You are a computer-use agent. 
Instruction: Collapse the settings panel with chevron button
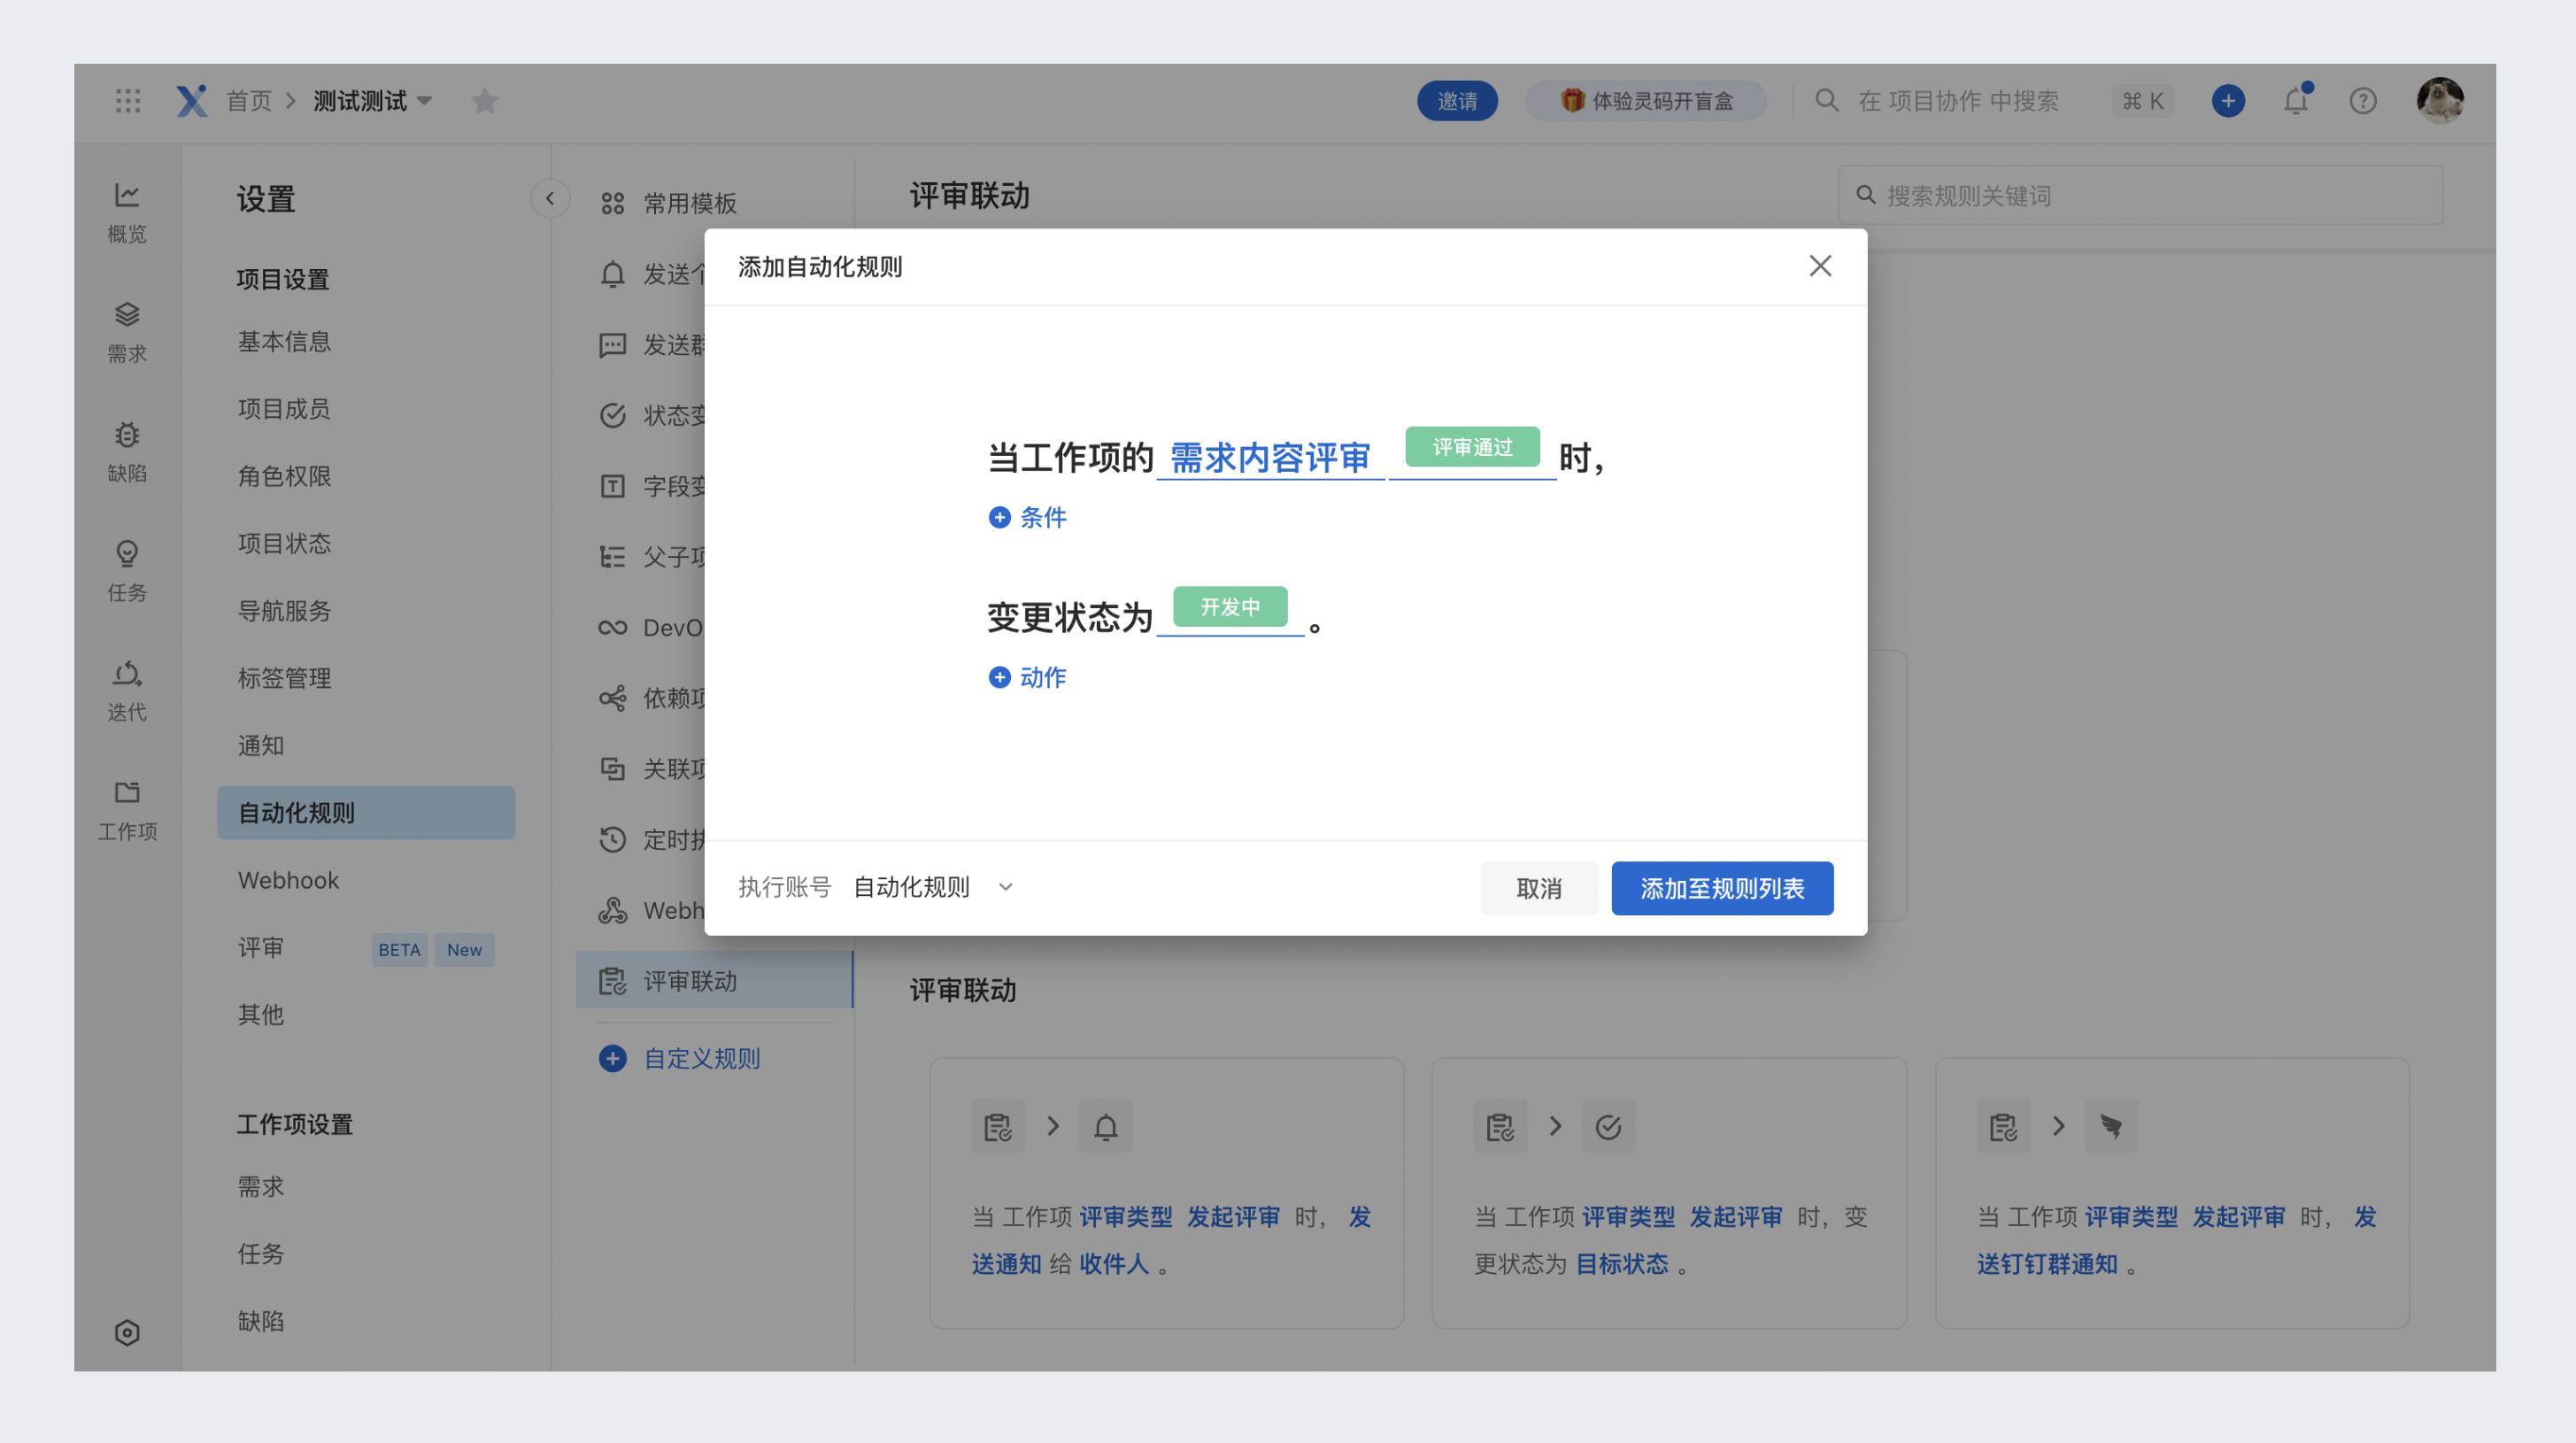550,198
